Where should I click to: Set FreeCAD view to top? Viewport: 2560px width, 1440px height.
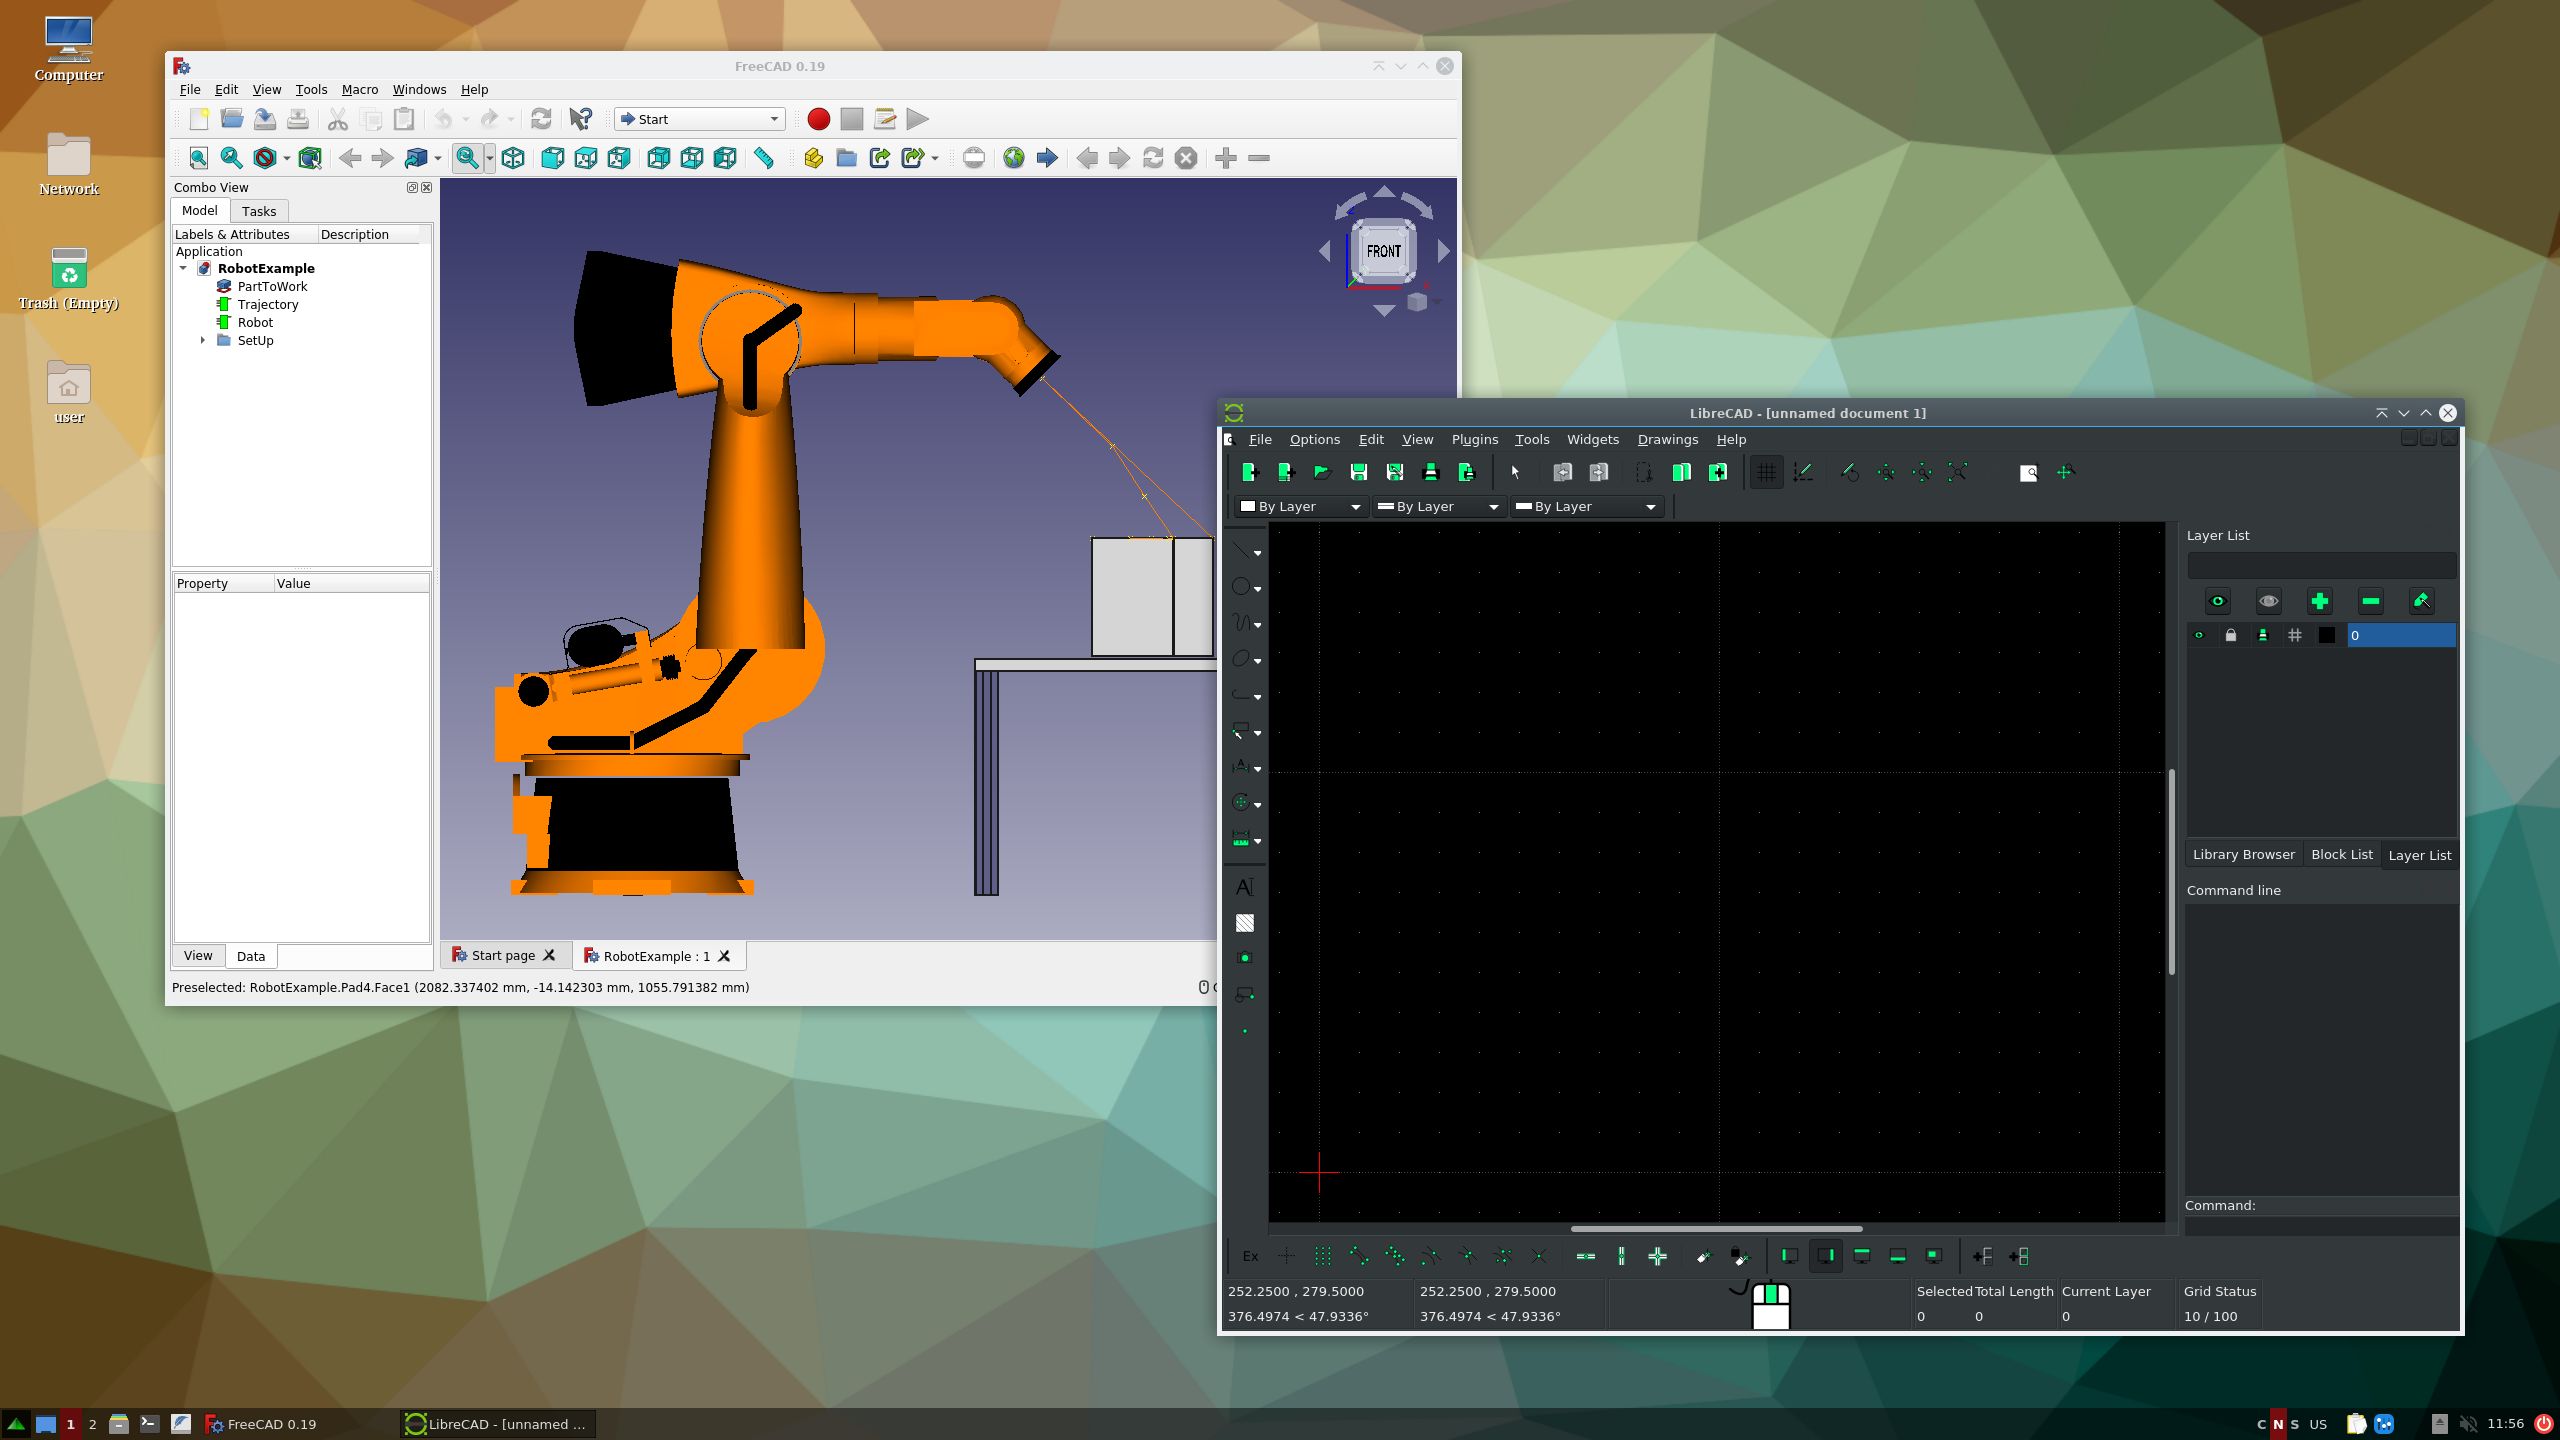[586, 158]
